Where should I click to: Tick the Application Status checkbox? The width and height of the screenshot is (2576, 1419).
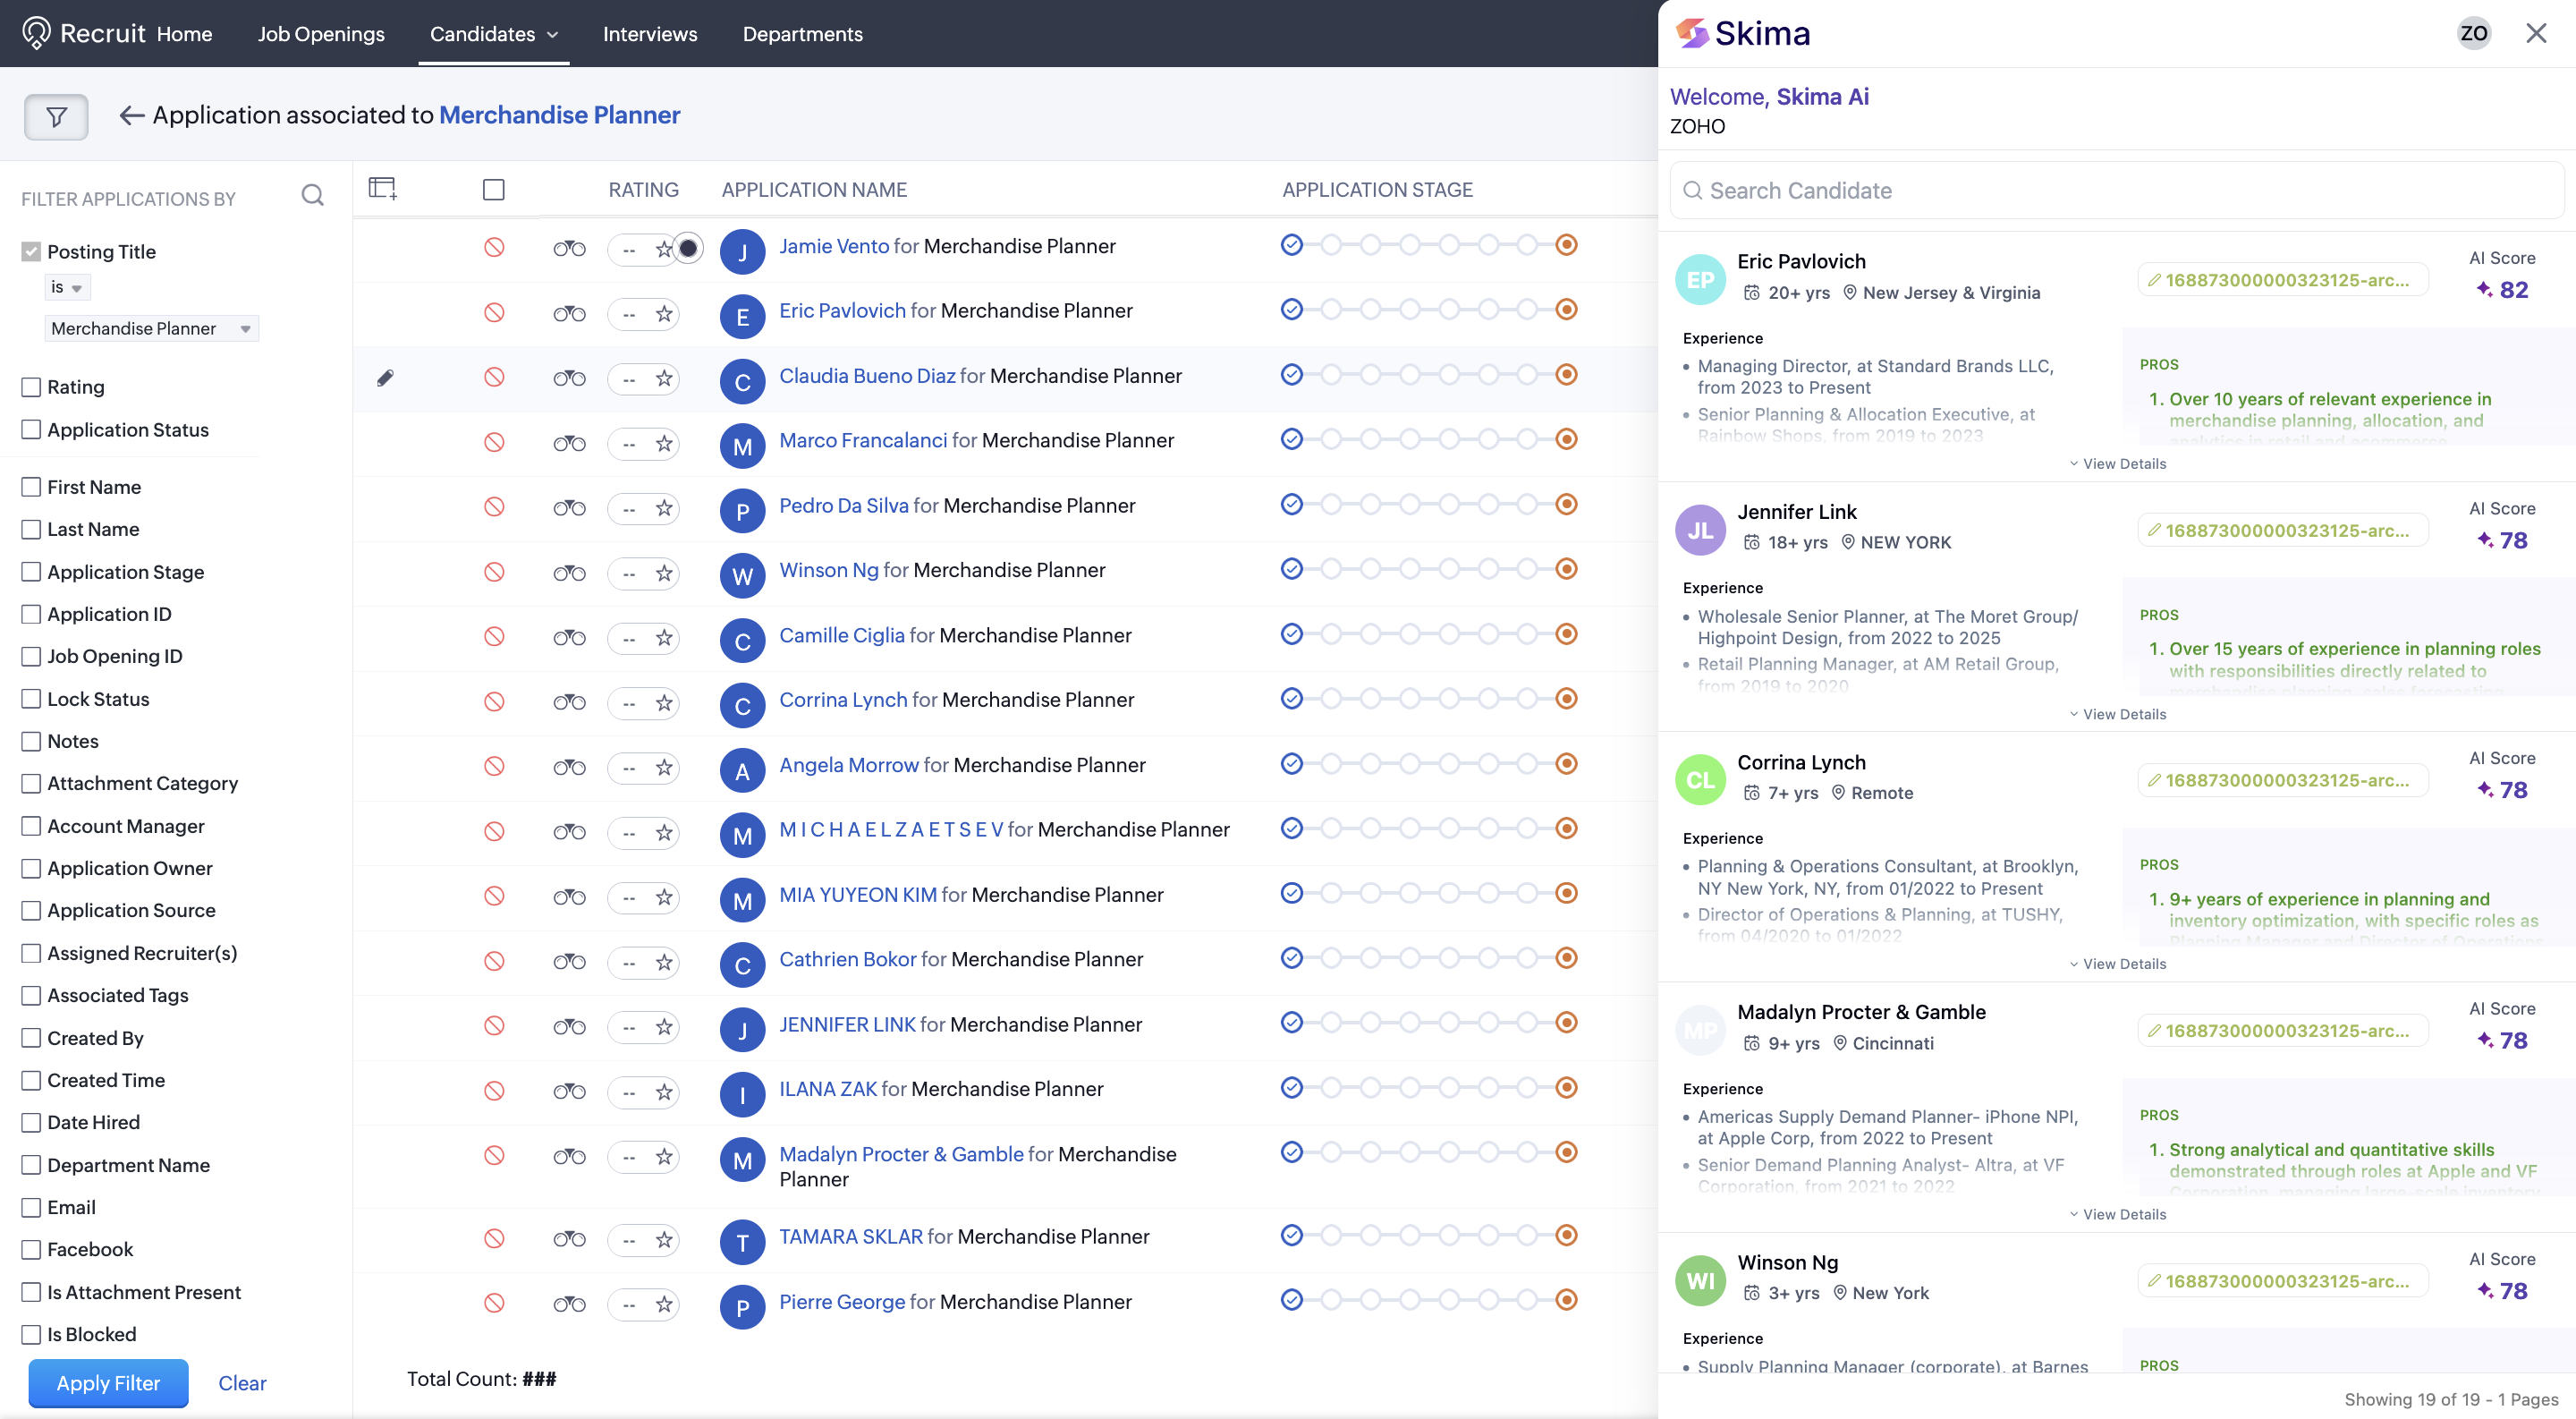click(31, 430)
